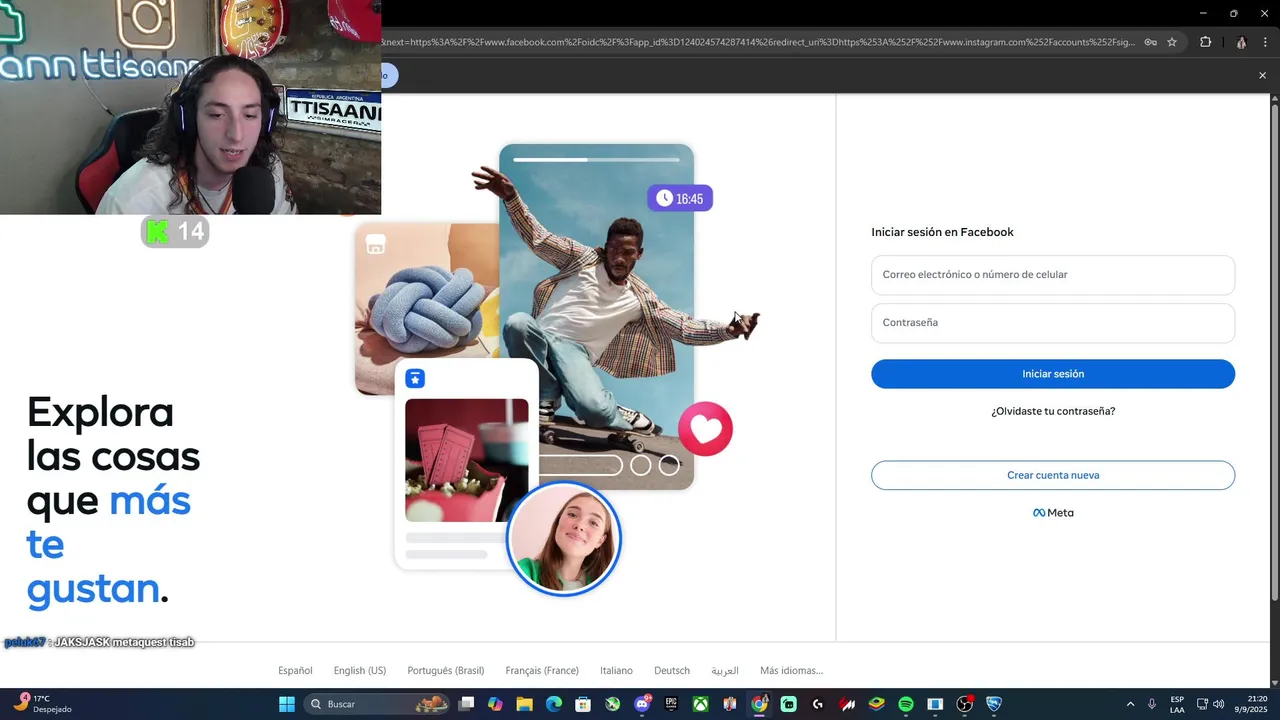The width and height of the screenshot is (1280, 720).
Task: Bookmark this page with the star icon
Action: tap(1172, 42)
